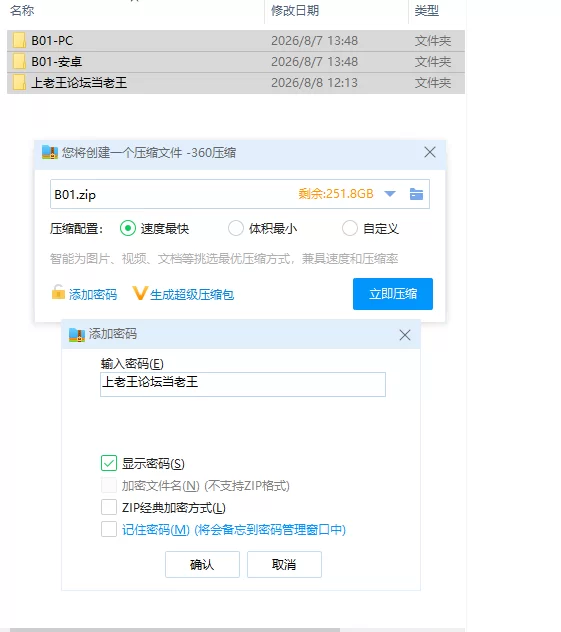Click the 添加密码 link
This screenshot has height=632, width=561.
pos(93,295)
